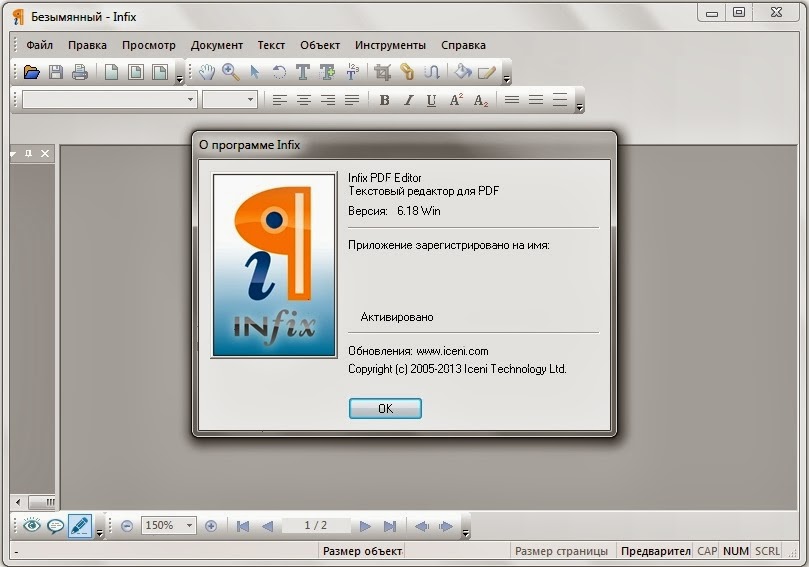Expand the tools toolbar overflow options
The width and height of the screenshot is (809, 567).
(506, 79)
